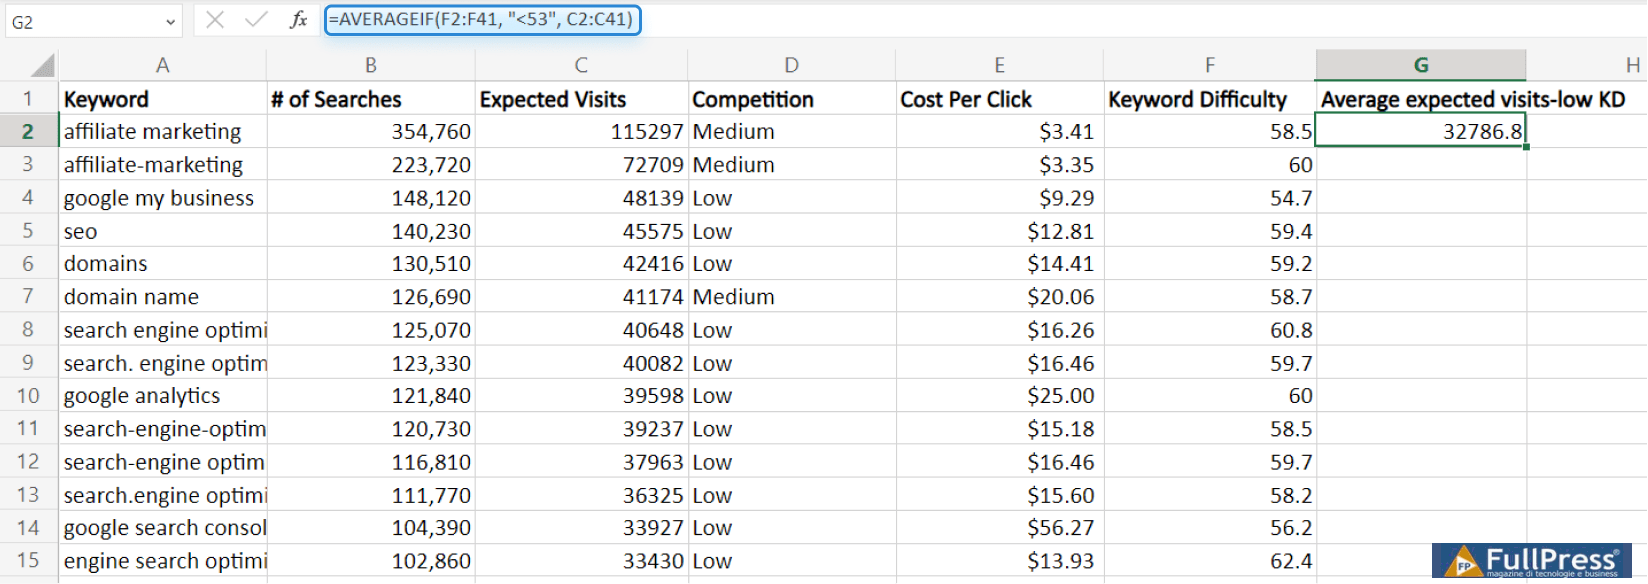Select cell G2 with value 32786.8
1648x584 pixels.
click(1420, 132)
